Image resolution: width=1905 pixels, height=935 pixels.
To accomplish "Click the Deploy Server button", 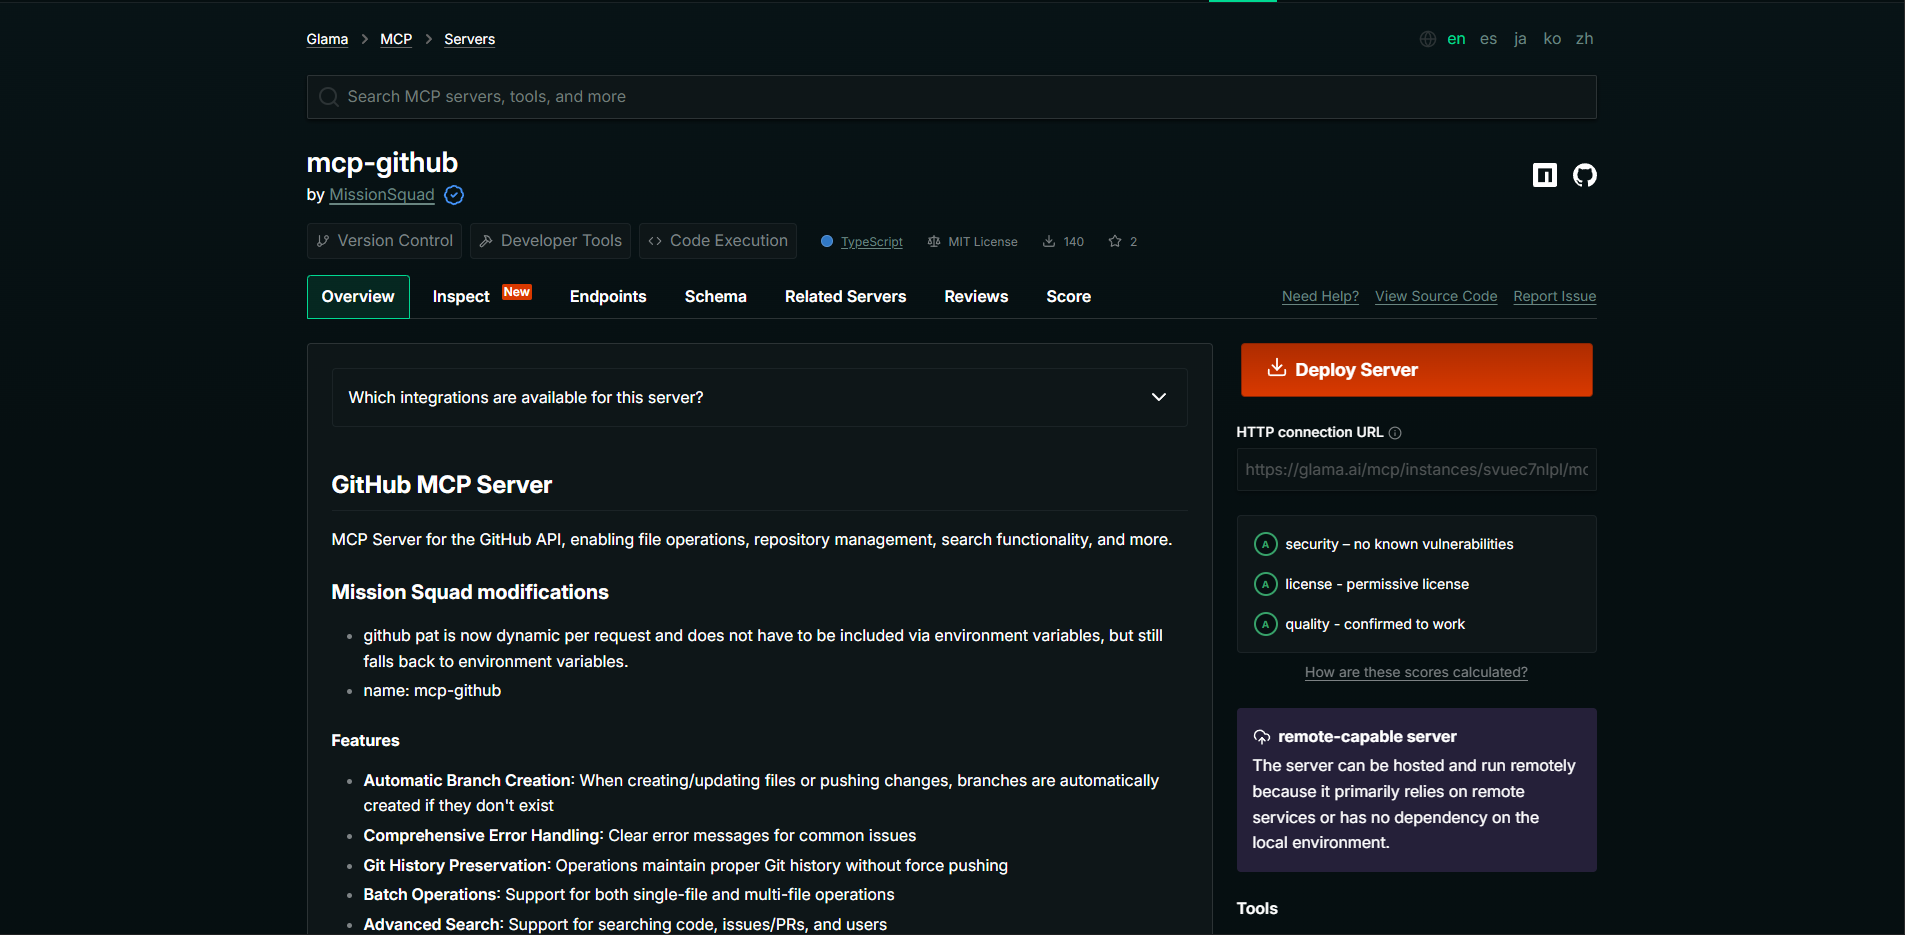I will click(x=1416, y=369).
